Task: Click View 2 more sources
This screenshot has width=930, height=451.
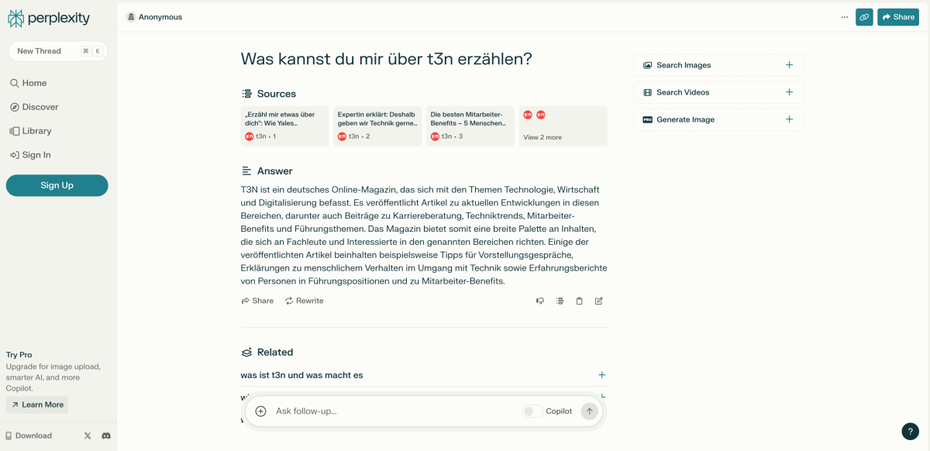Action: (x=563, y=126)
